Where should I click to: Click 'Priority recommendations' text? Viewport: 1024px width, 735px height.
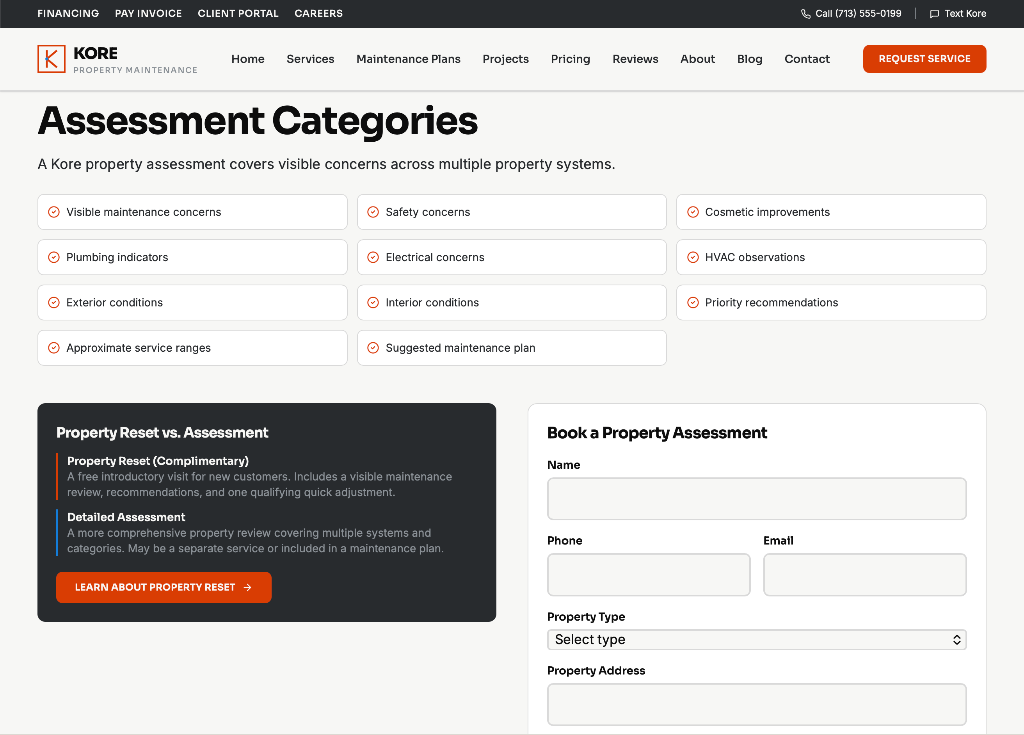[x=771, y=302]
